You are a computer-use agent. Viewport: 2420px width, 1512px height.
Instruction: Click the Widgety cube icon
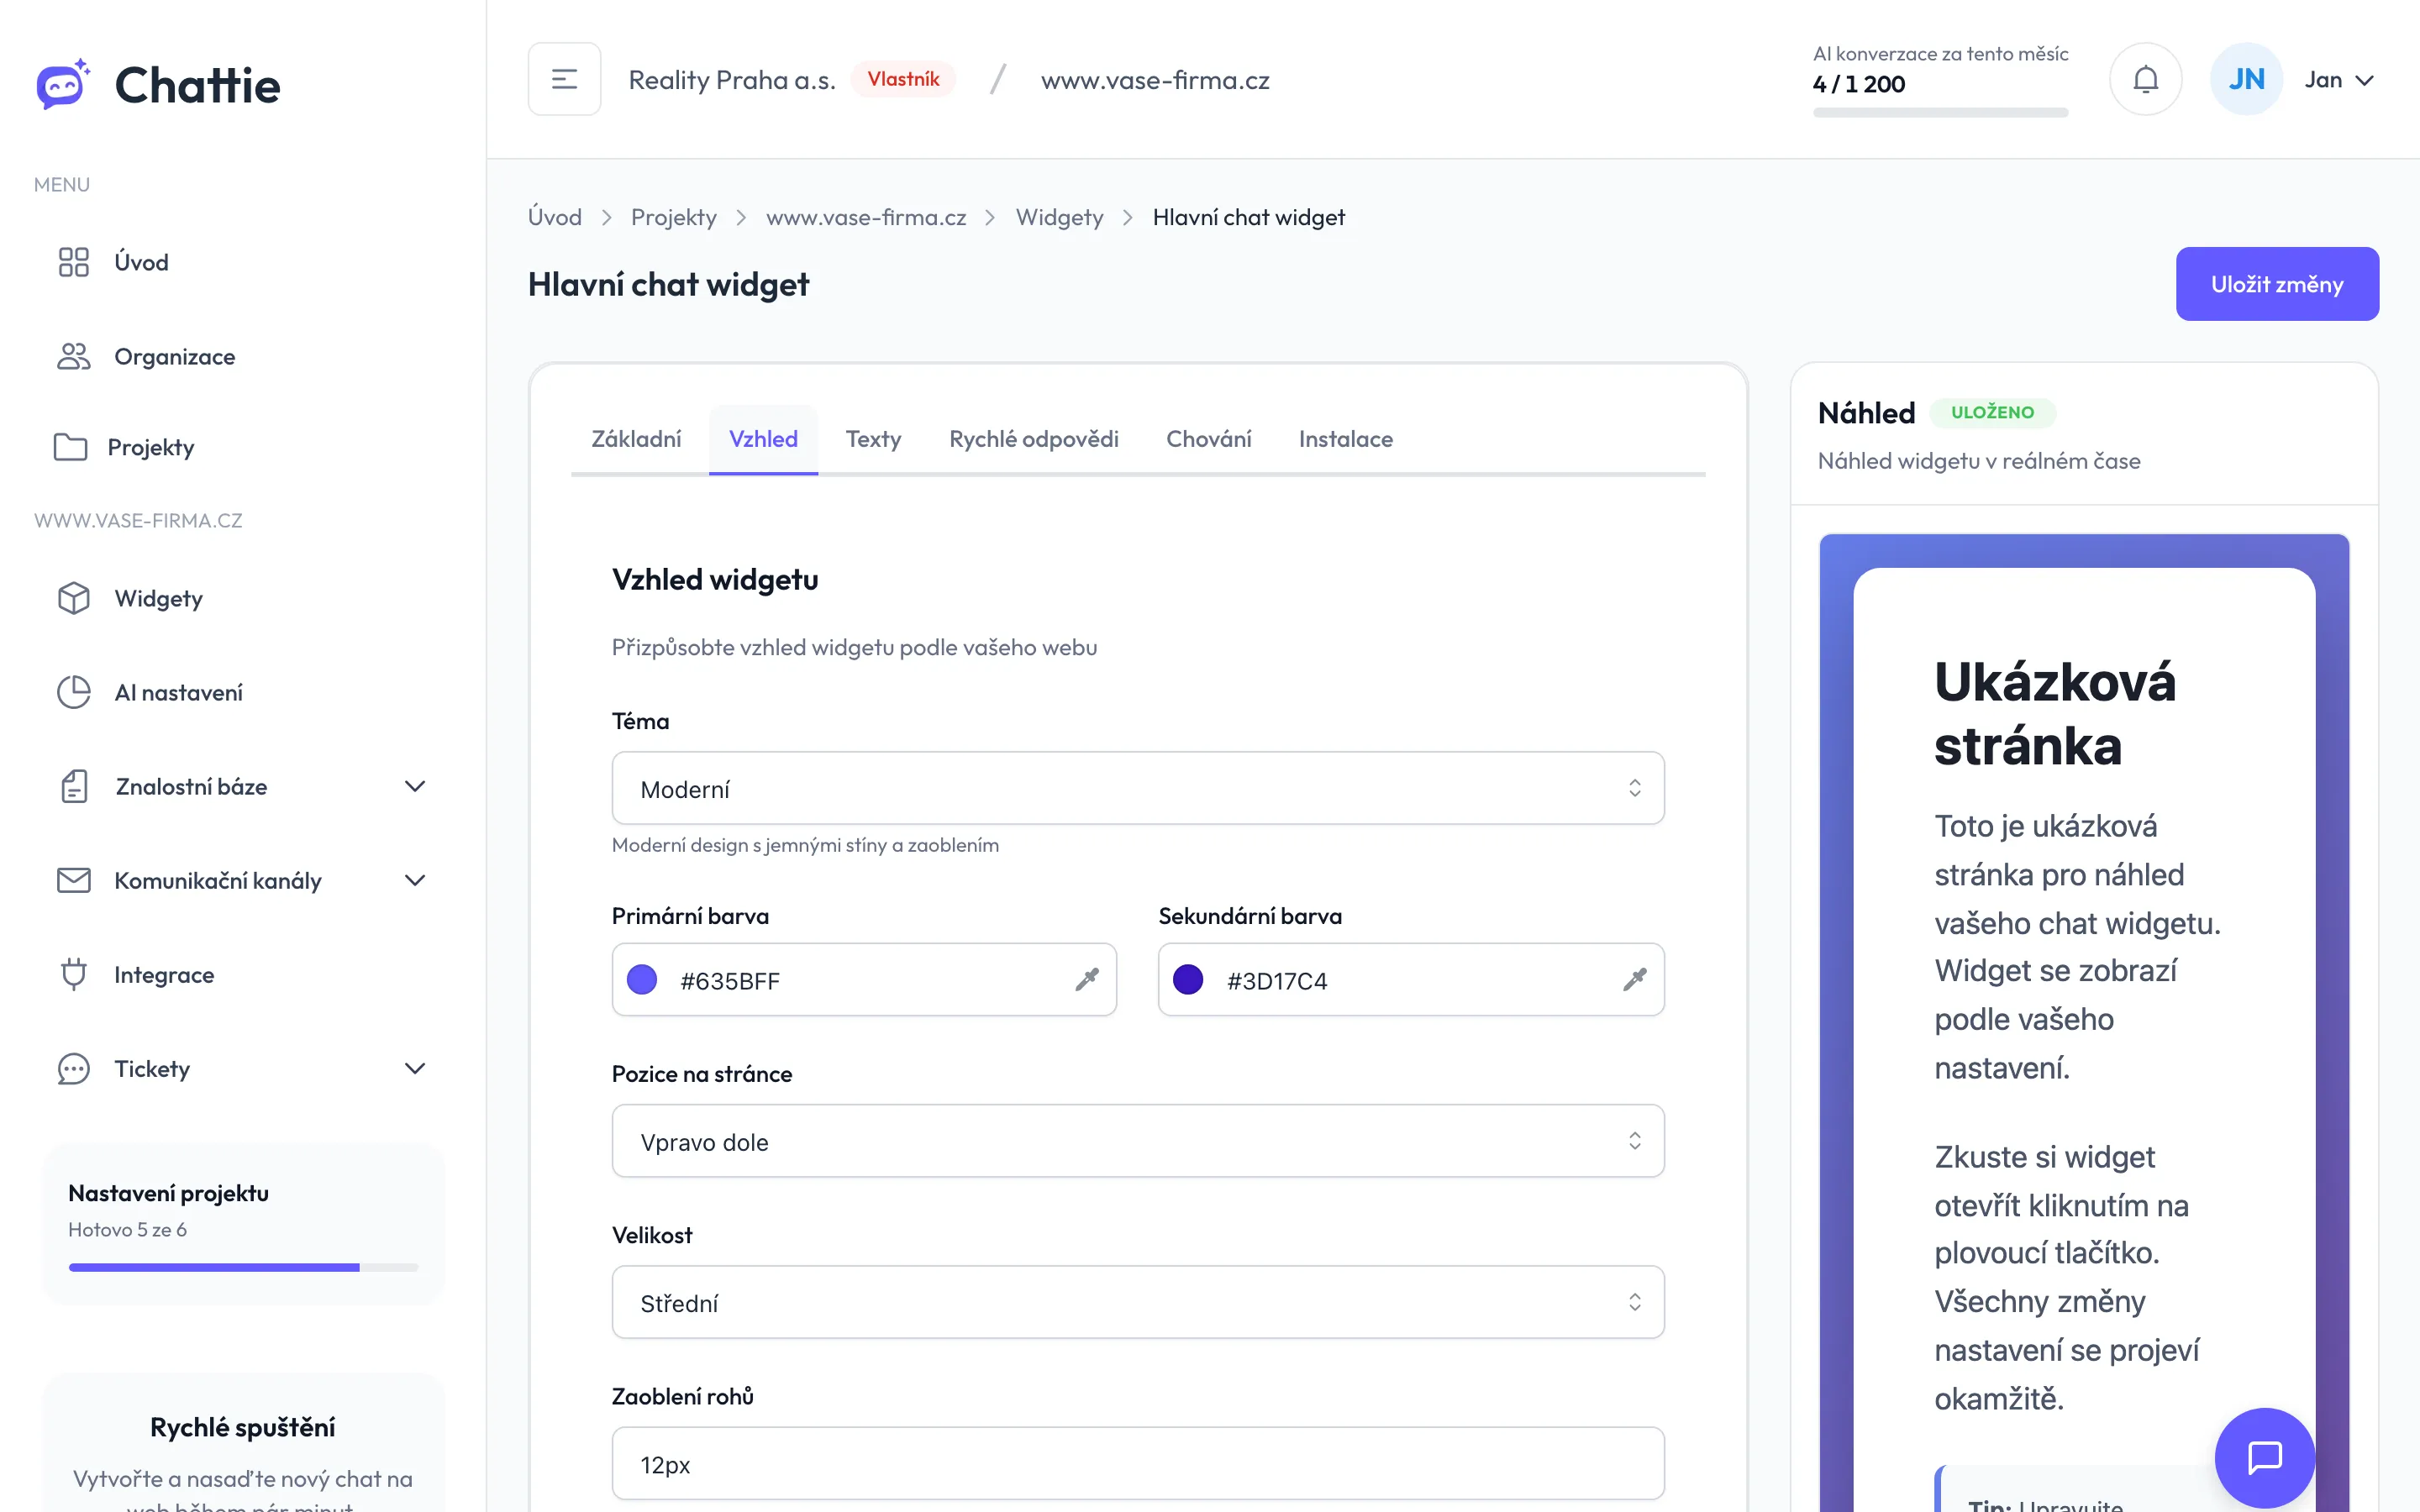73,598
